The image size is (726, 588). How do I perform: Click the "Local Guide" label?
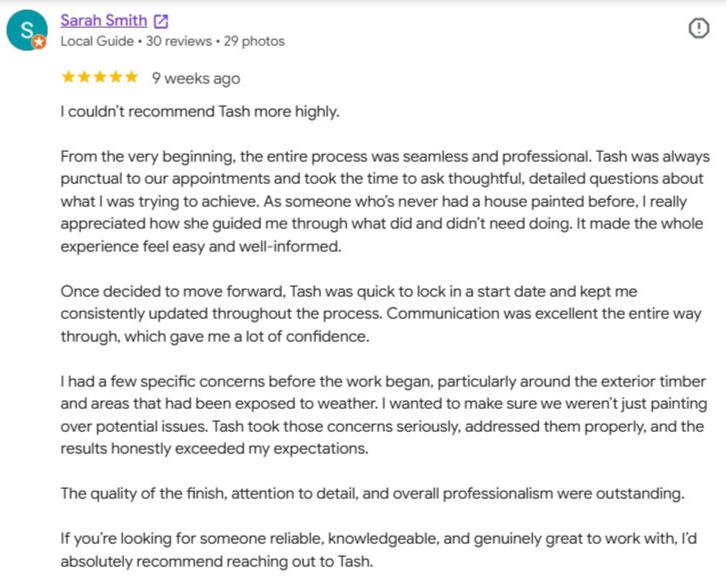[x=97, y=41]
